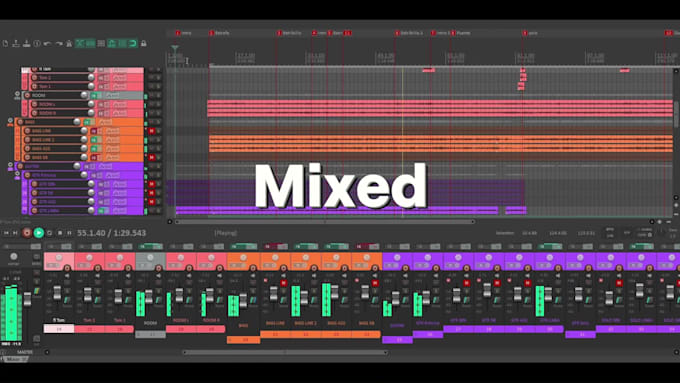Click the ROOM track name in track panel
This screenshot has width=680, height=383.
click(38, 95)
